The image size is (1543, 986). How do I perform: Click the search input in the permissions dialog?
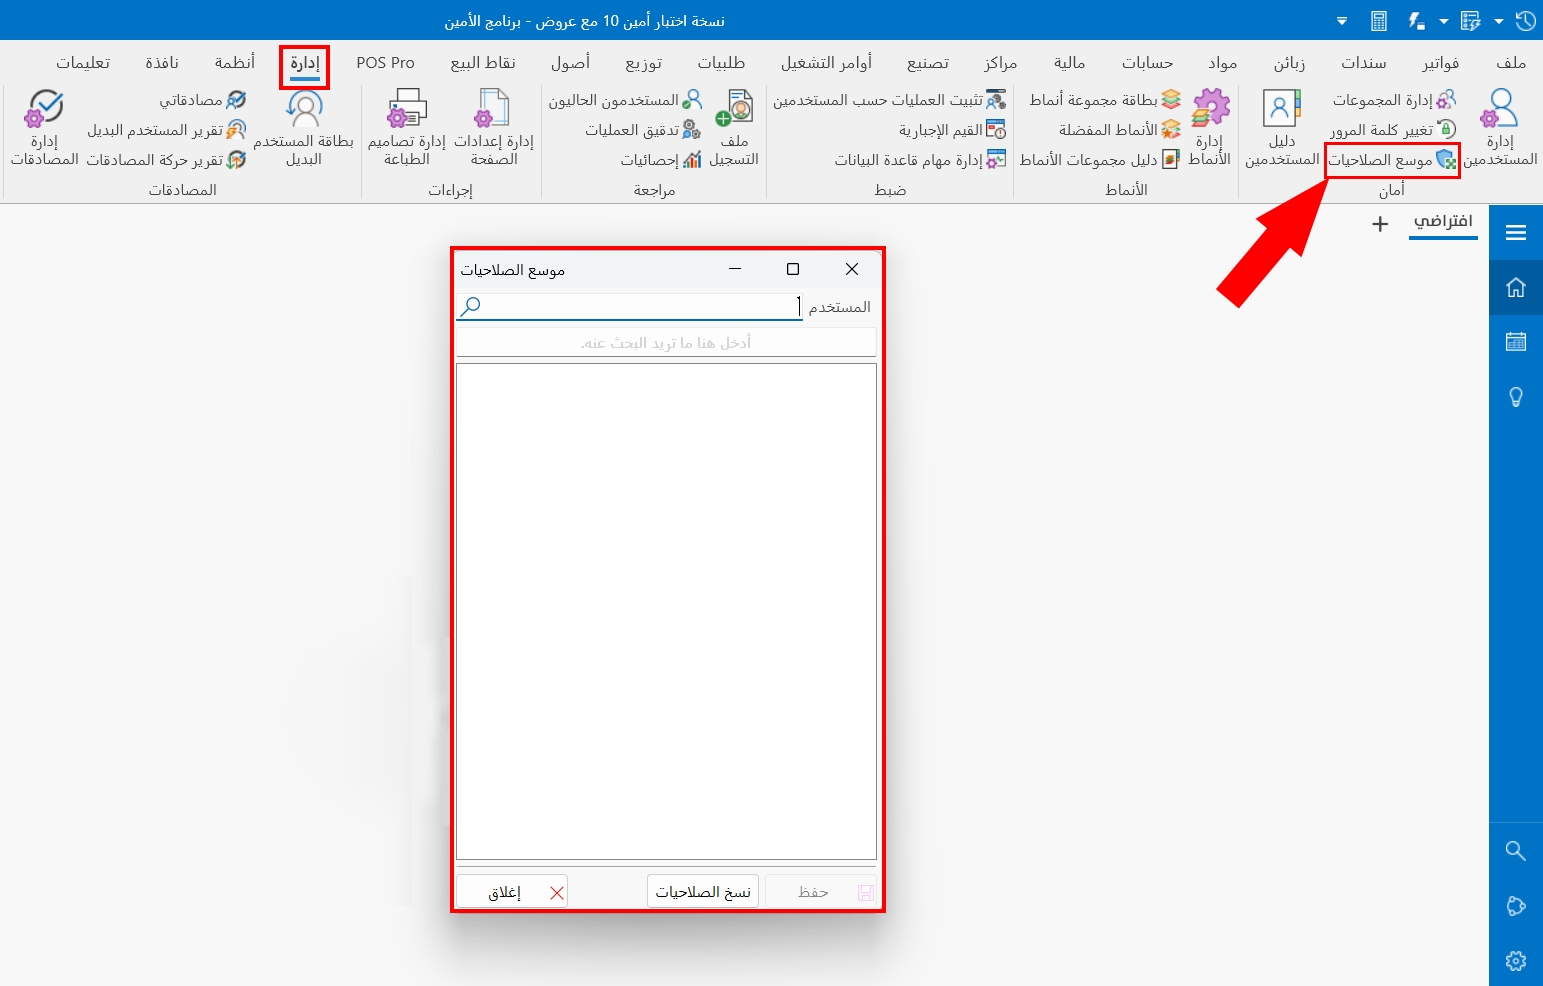click(665, 341)
